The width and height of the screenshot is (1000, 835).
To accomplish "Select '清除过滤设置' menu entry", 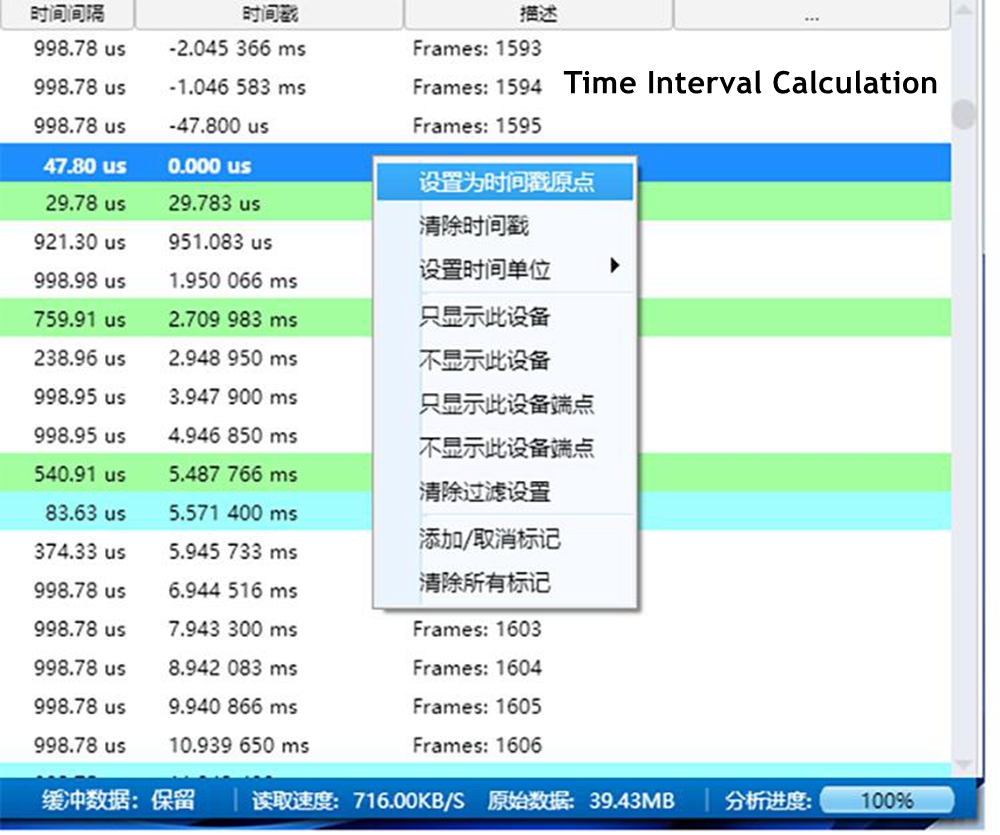I will click(484, 492).
